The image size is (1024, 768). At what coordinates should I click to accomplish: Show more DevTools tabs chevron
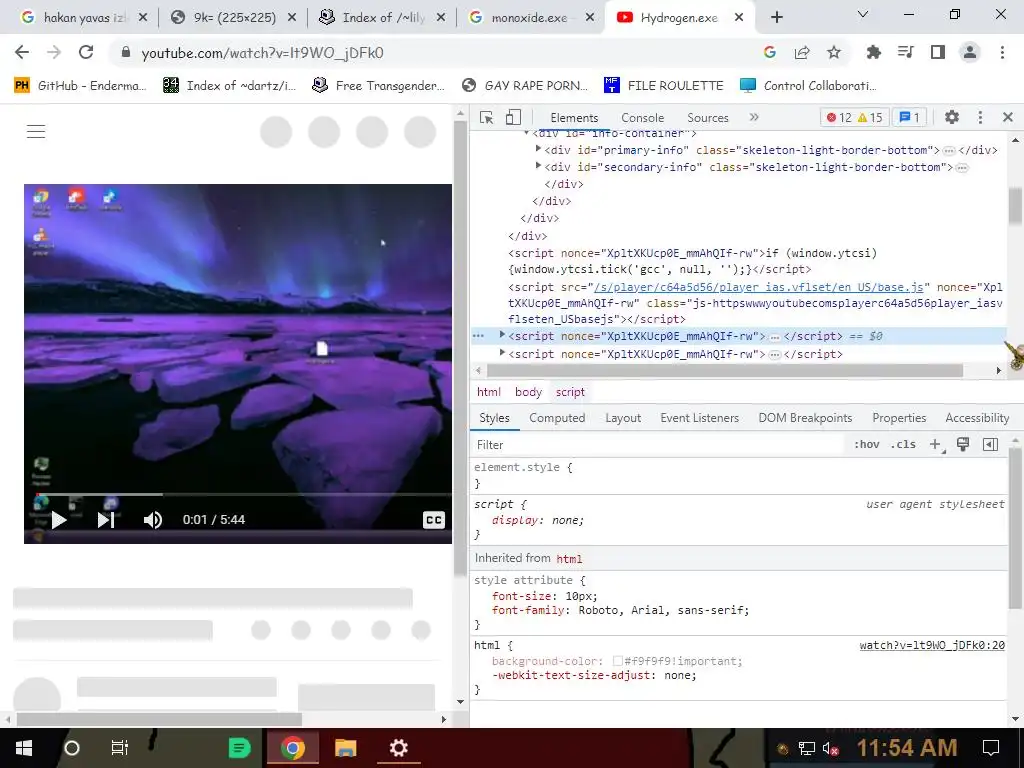point(754,118)
